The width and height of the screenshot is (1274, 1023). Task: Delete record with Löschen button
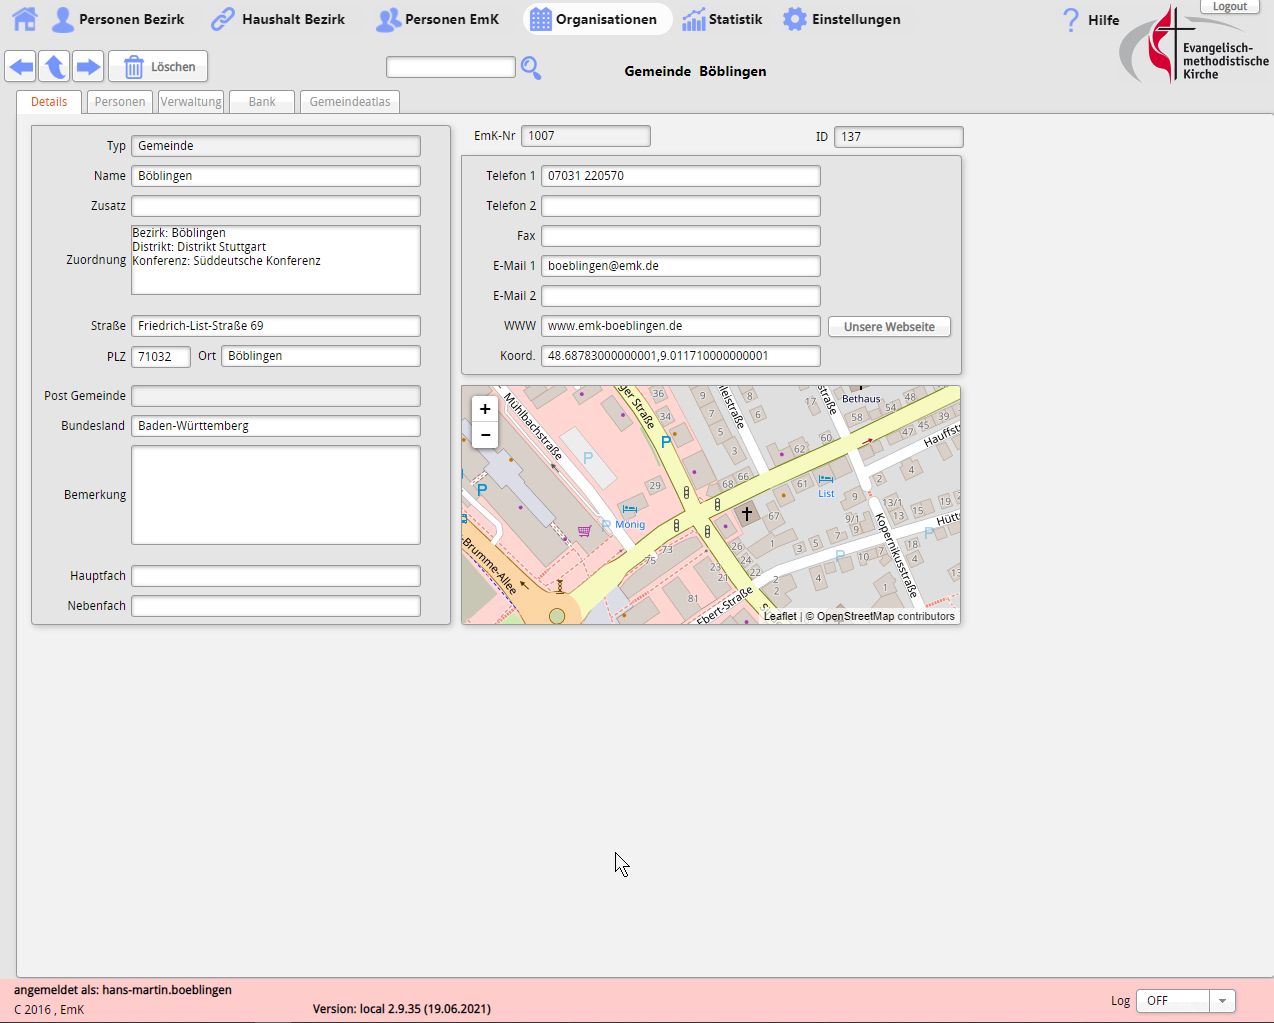point(158,67)
